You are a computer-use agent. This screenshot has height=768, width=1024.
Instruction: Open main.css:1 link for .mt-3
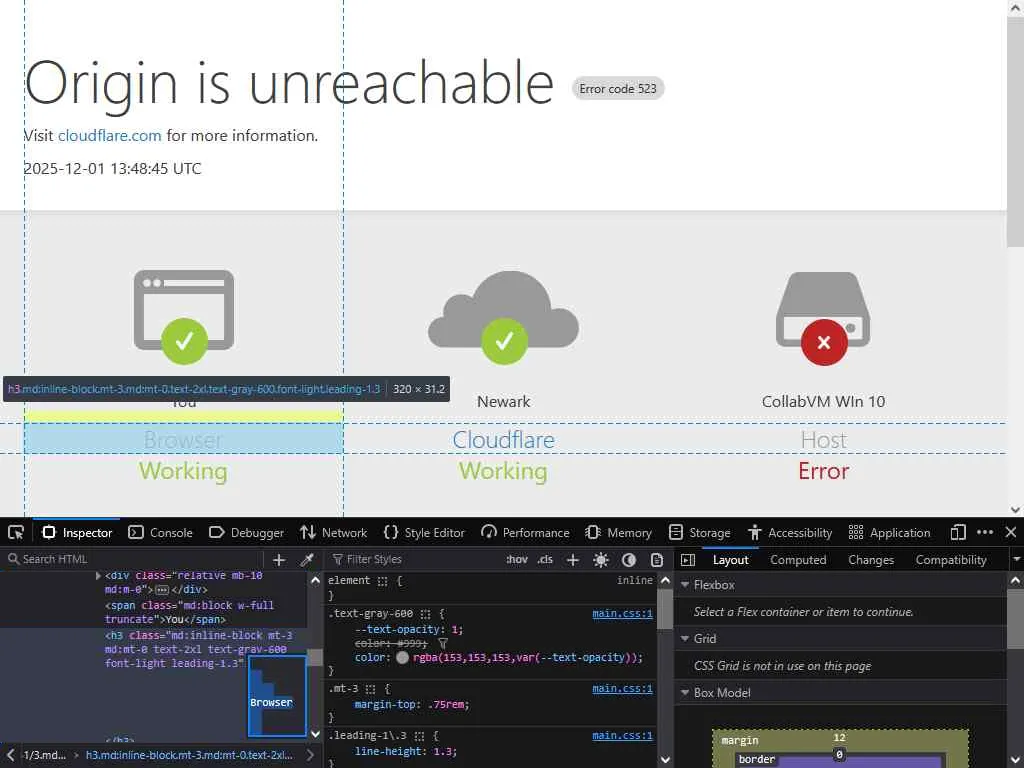[x=622, y=688]
